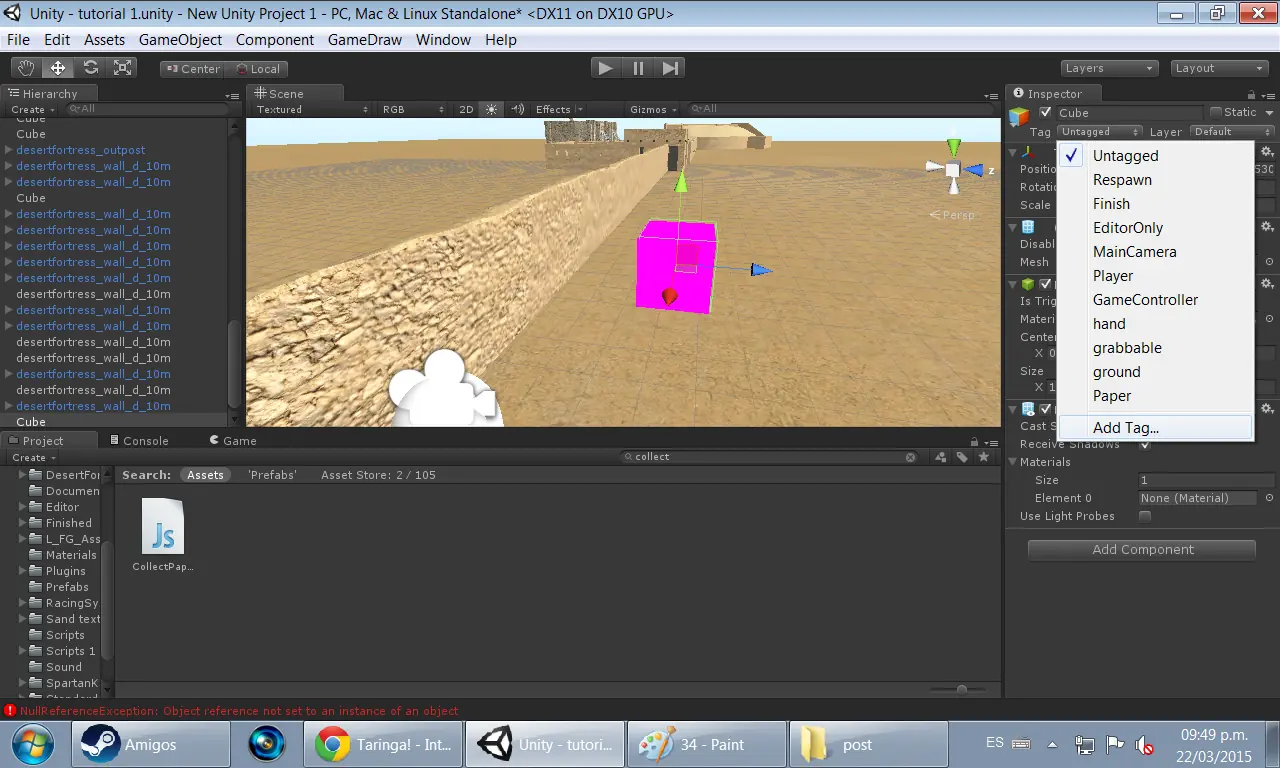
Task: Toggle Cube active checkbox in Inspector
Action: [1045, 112]
